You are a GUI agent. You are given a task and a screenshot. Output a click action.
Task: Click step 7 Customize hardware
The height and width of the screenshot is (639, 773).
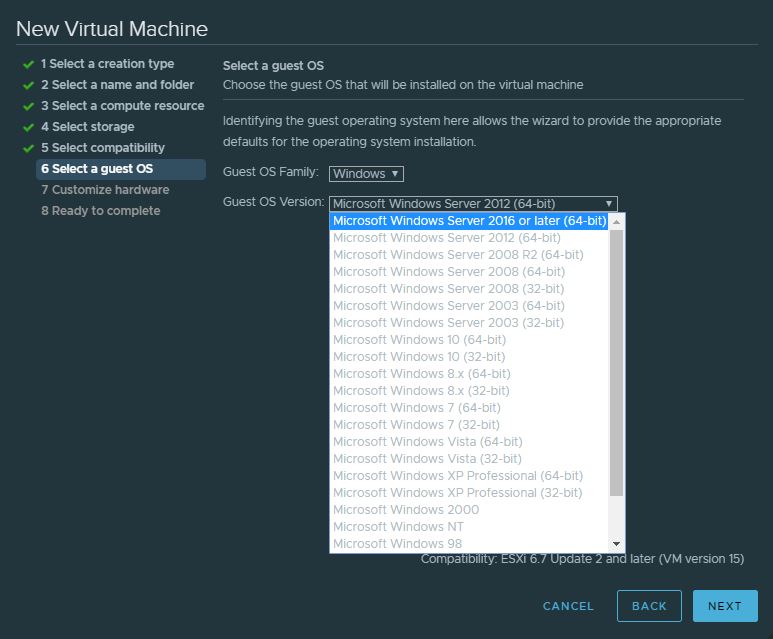coord(105,190)
